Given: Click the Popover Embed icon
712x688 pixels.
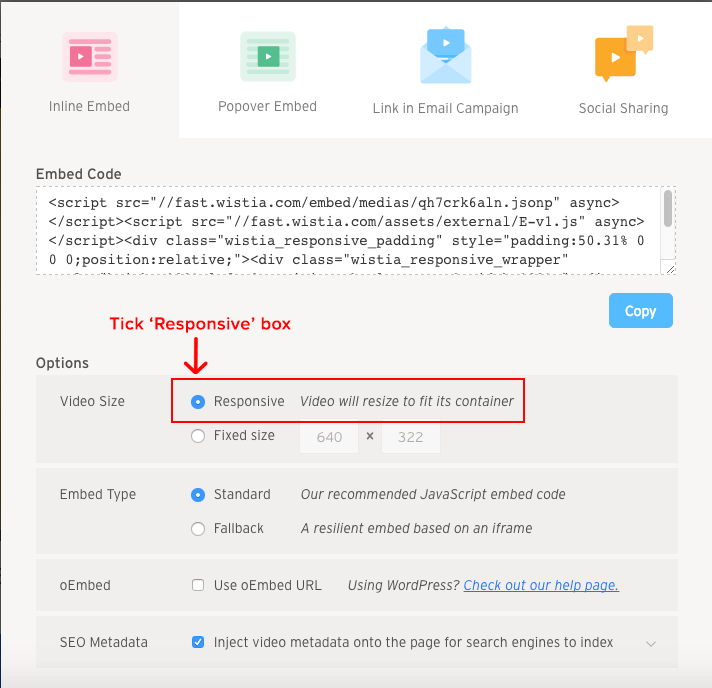Looking at the screenshot, I should coord(267,56).
